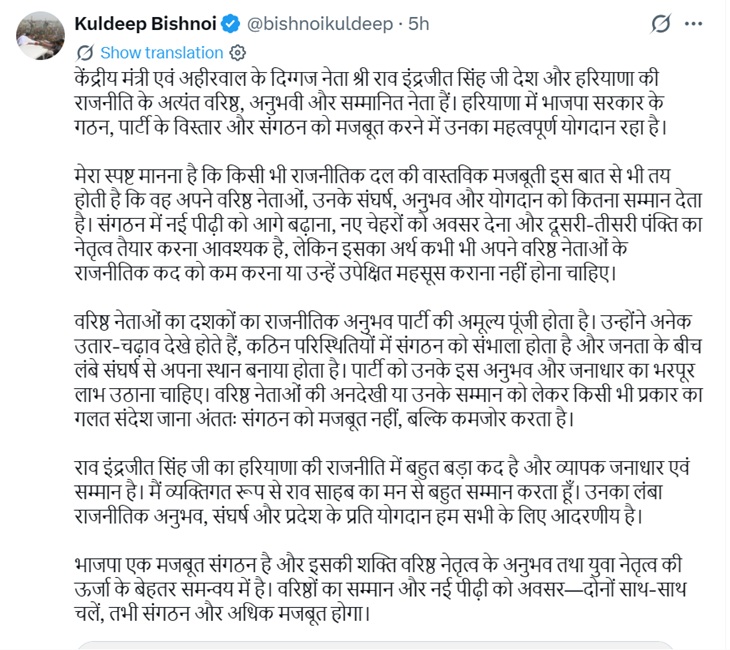Click the line starting "नेतृत्व तैयार करना आवश्यक"
Screen dimensions: 730x650
(351, 249)
